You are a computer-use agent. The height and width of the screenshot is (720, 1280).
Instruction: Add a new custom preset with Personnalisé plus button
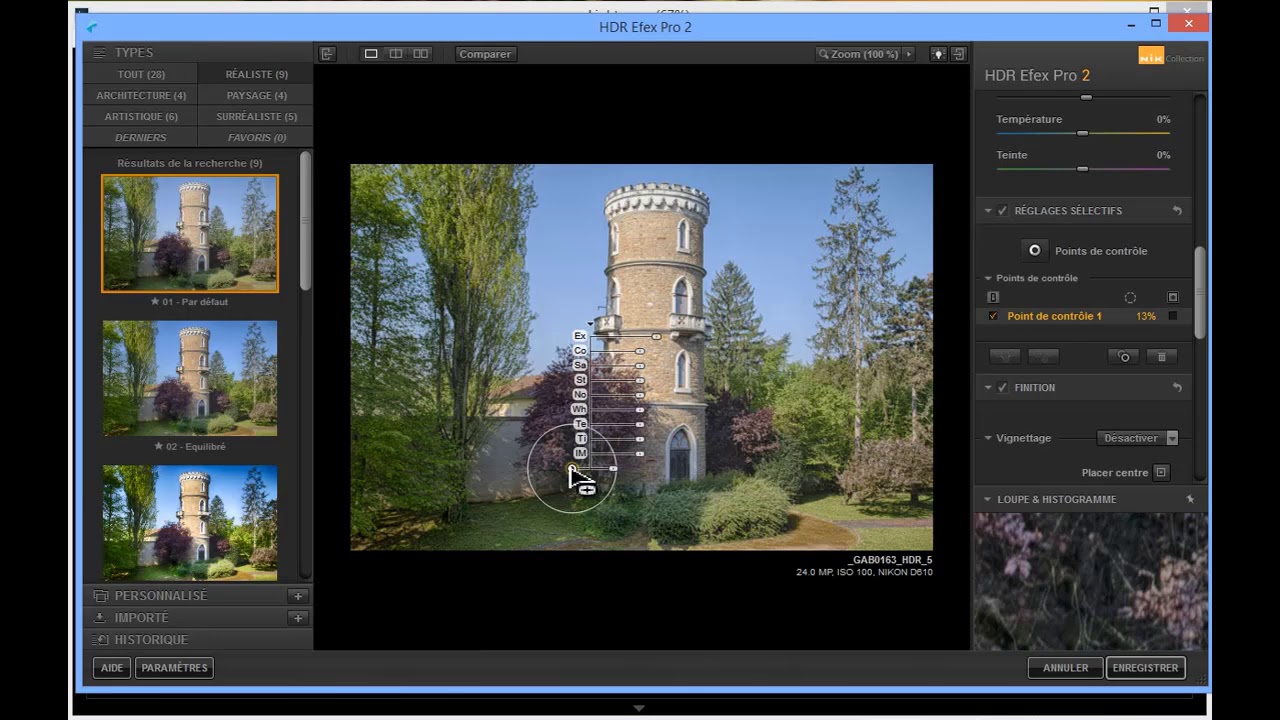297,596
